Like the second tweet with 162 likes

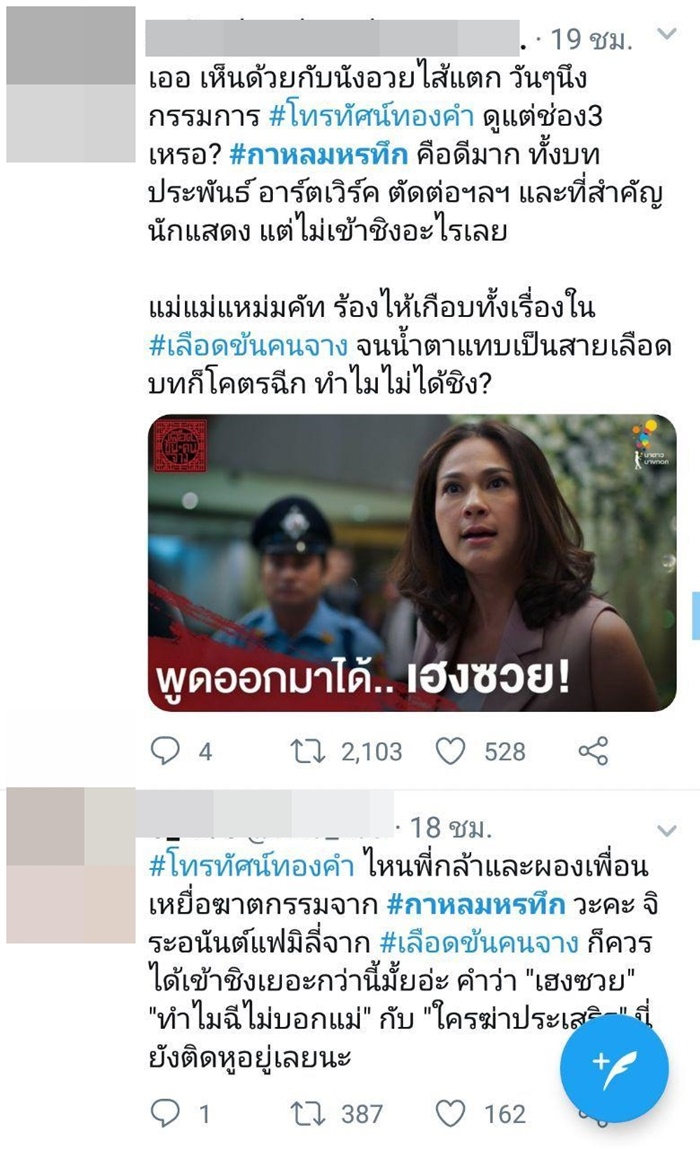[451, 1114]
